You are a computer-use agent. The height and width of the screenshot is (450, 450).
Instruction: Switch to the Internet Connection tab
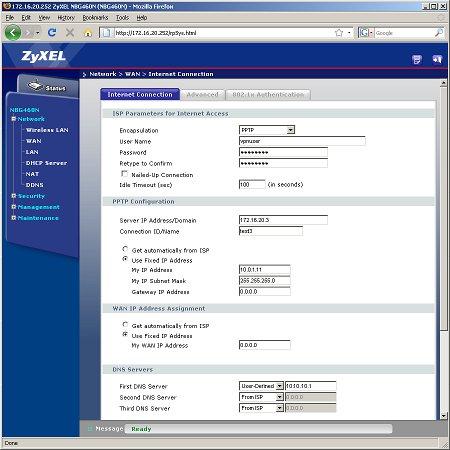pyautogui.click(x=140, y=95)
